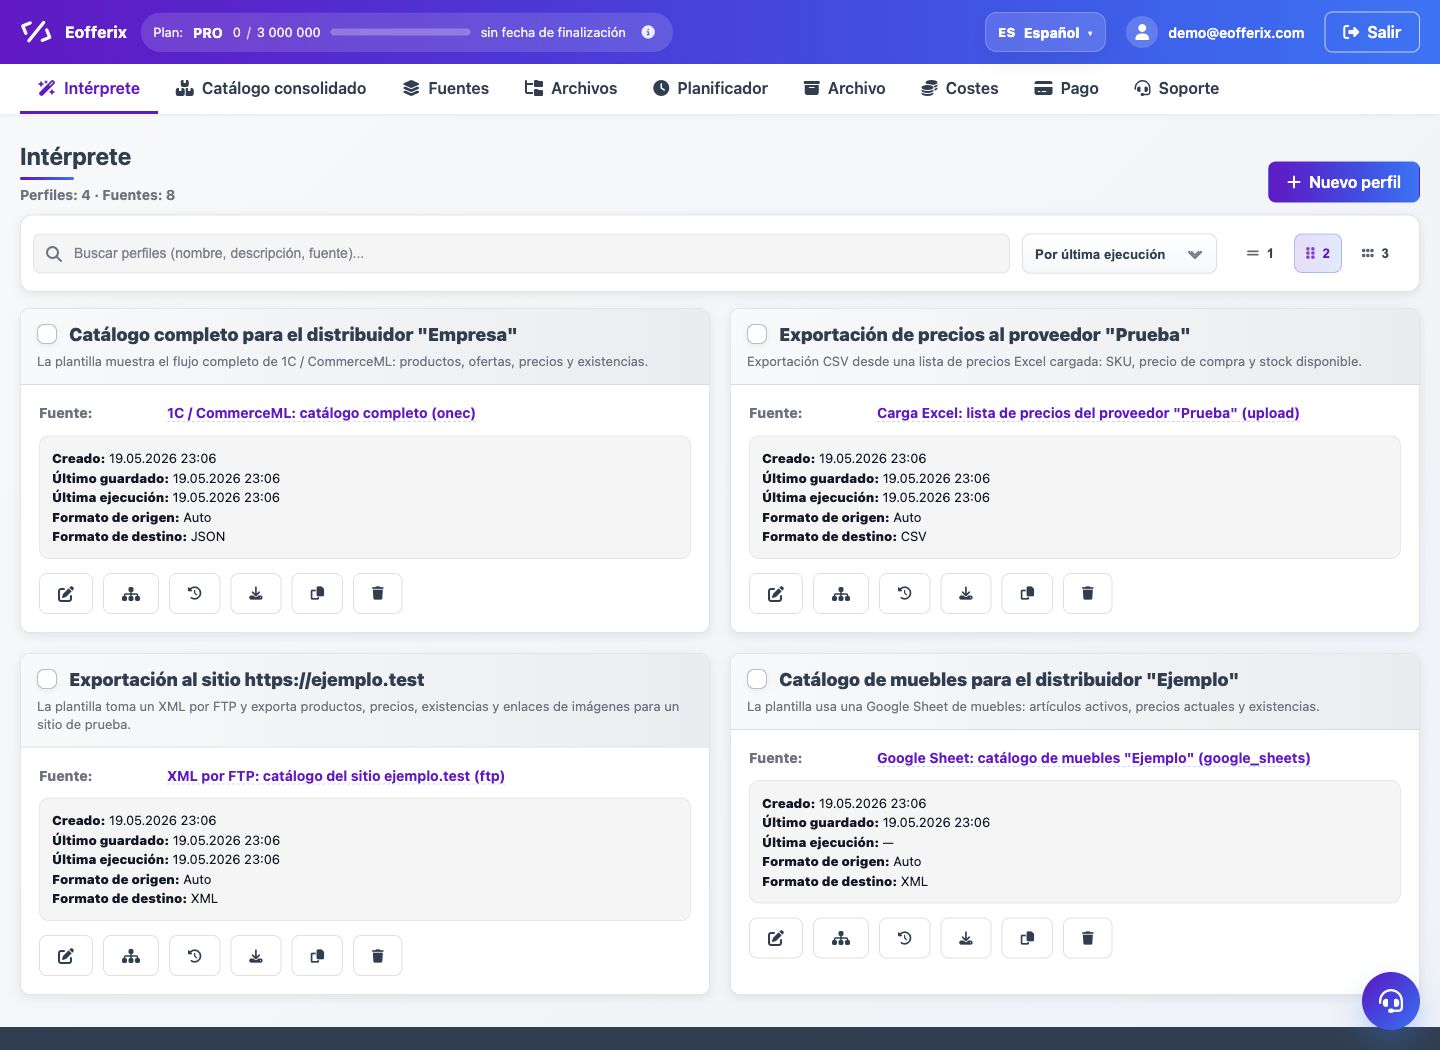
Task: Open the Pago tab
Action: pos(1066,88)
